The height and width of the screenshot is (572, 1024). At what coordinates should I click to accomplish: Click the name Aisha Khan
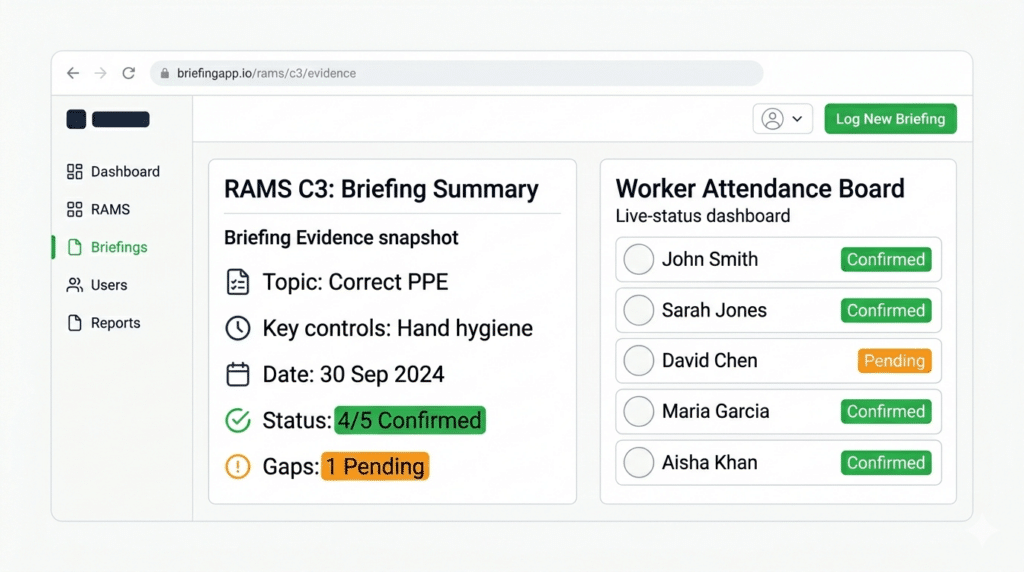[x=710, y=462]
